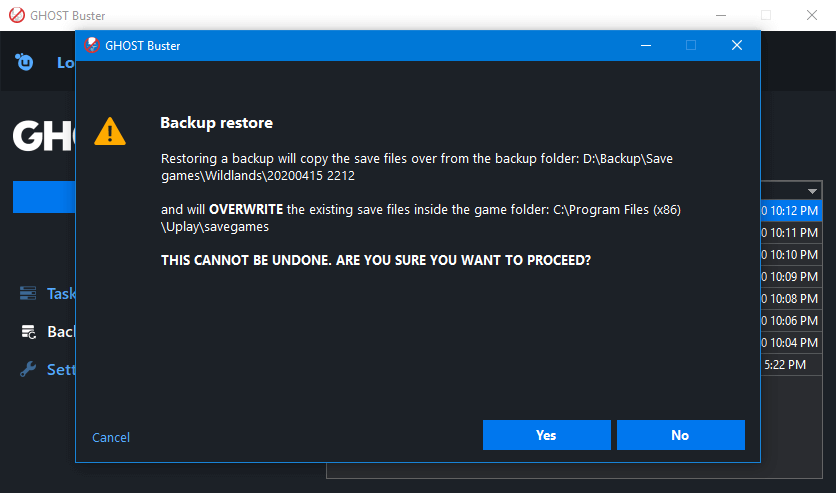Open the Backup section icon in sidebar
This screenshot has height=493, width=836.
(28, 332)
